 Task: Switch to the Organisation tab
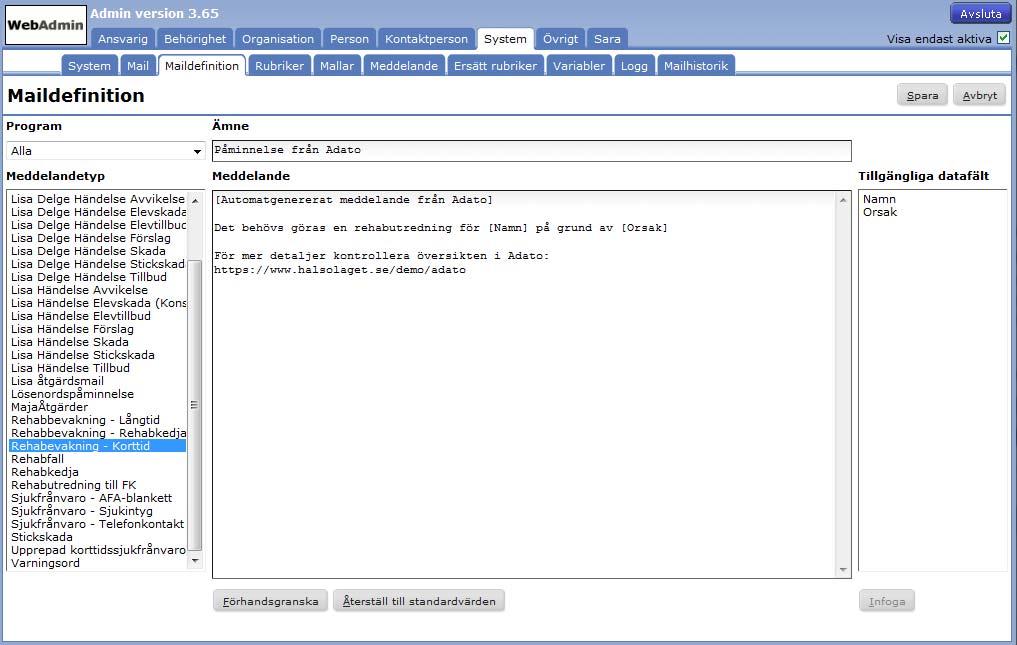pos(278,39)
